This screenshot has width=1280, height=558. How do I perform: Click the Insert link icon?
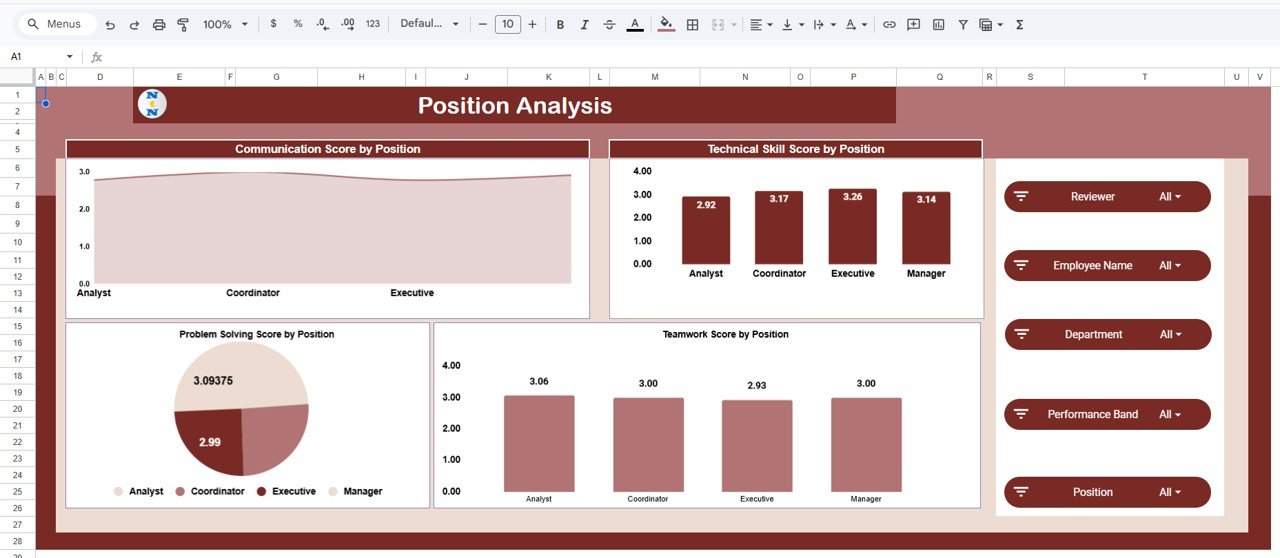click(x=889, y=24)
